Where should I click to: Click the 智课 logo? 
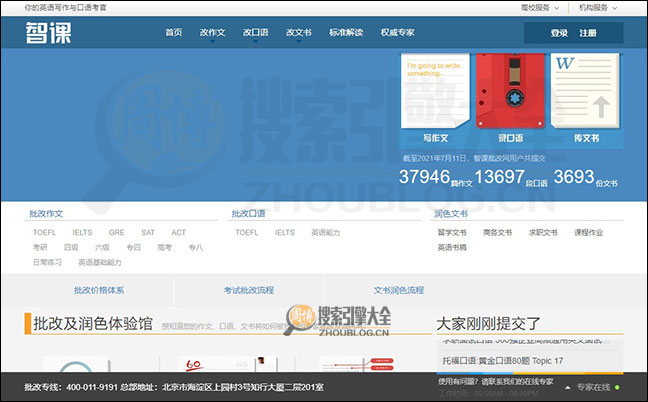[48, 33]
